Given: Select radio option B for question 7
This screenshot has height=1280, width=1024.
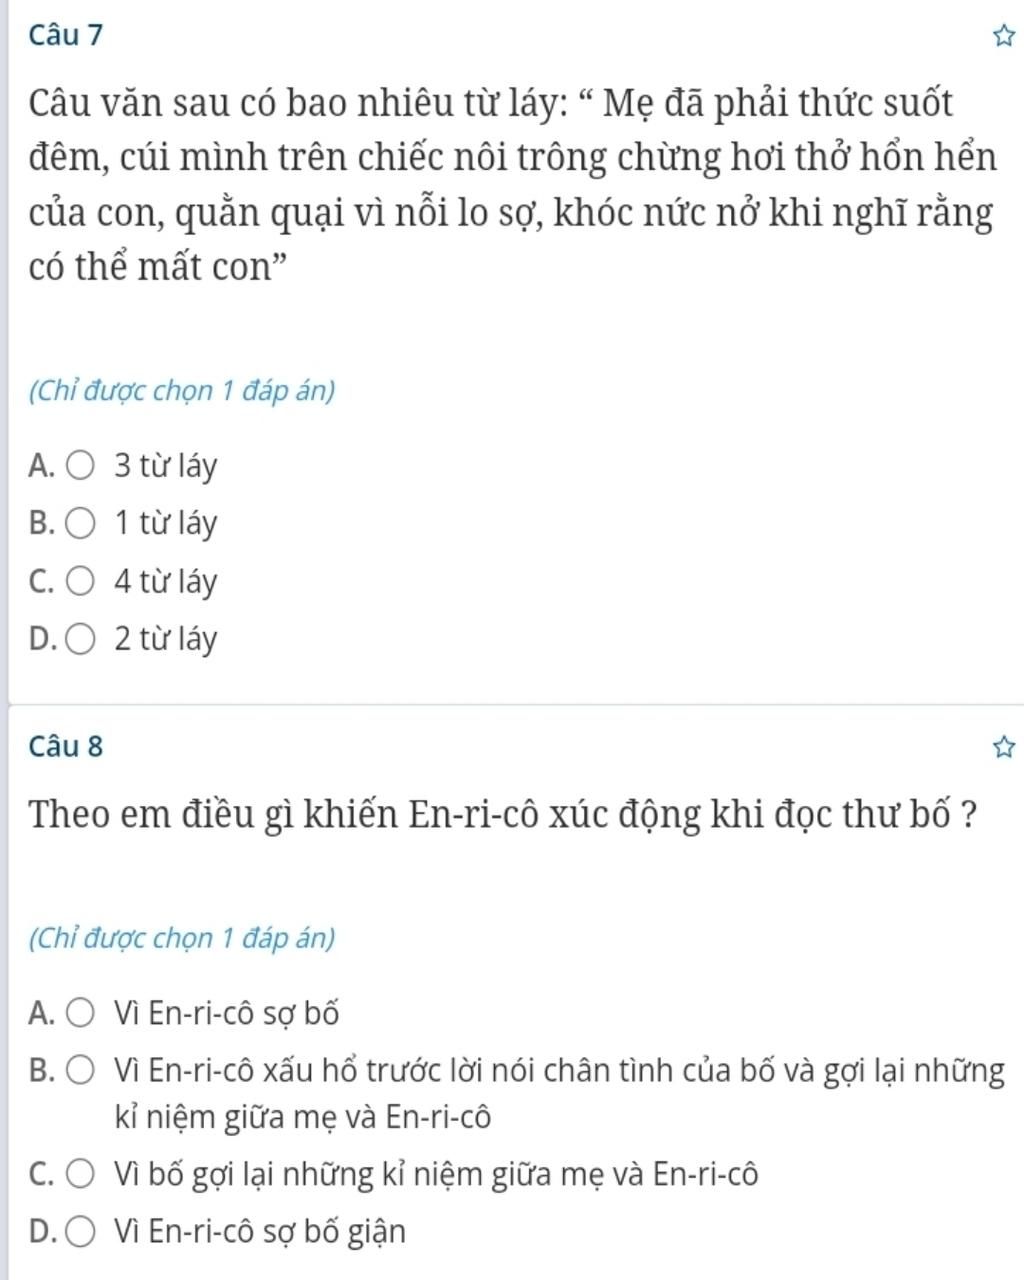Looking at the screenshot, I should click(81, 523).
